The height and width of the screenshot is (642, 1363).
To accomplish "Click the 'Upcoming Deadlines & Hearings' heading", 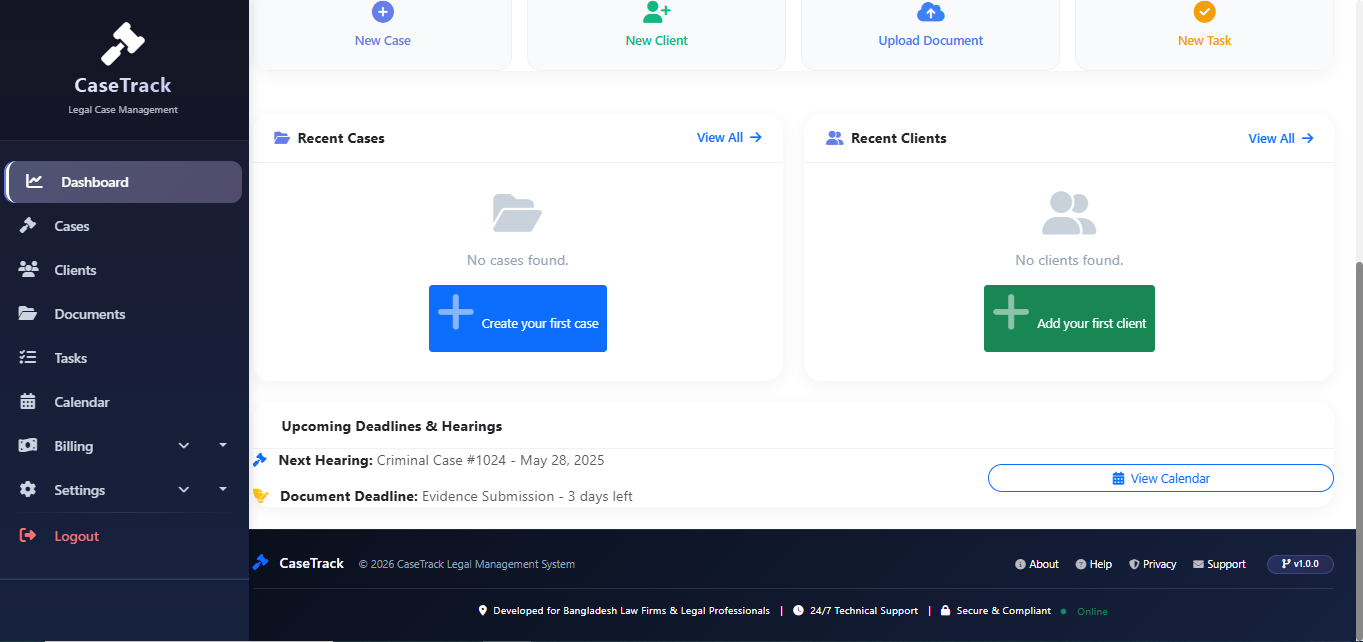I will (392, 426).
